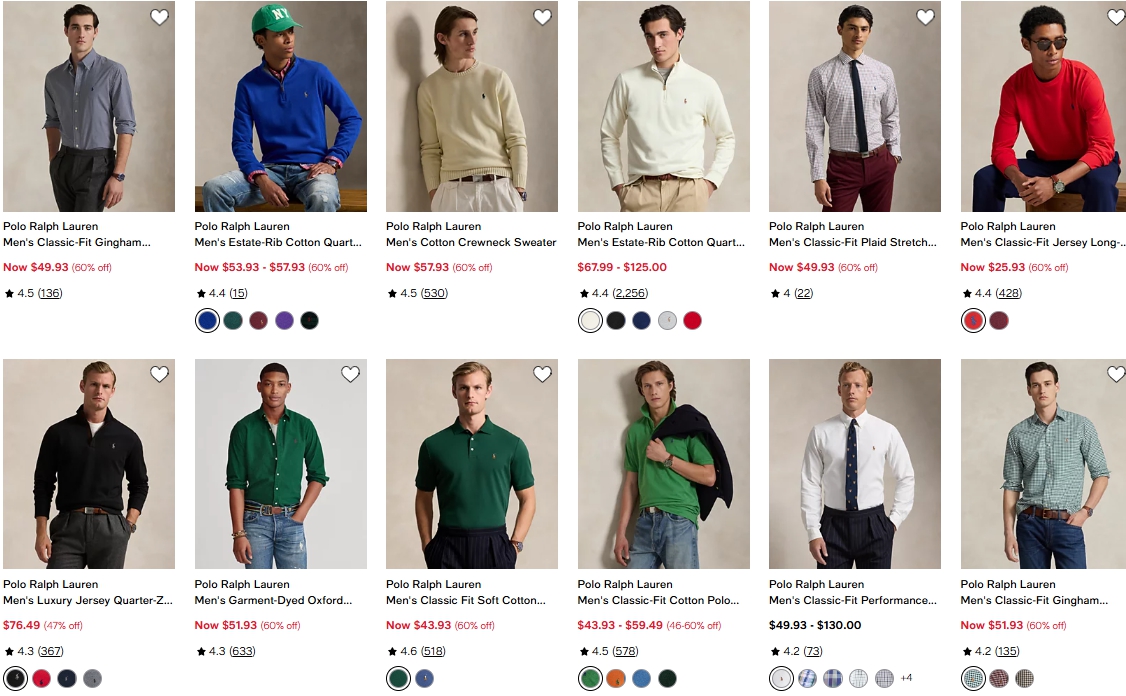Save the cream Estate-Rib quarter-zip to favorites
The image size is (1126, 696).
pyautogui.click(x=733, y=17)
